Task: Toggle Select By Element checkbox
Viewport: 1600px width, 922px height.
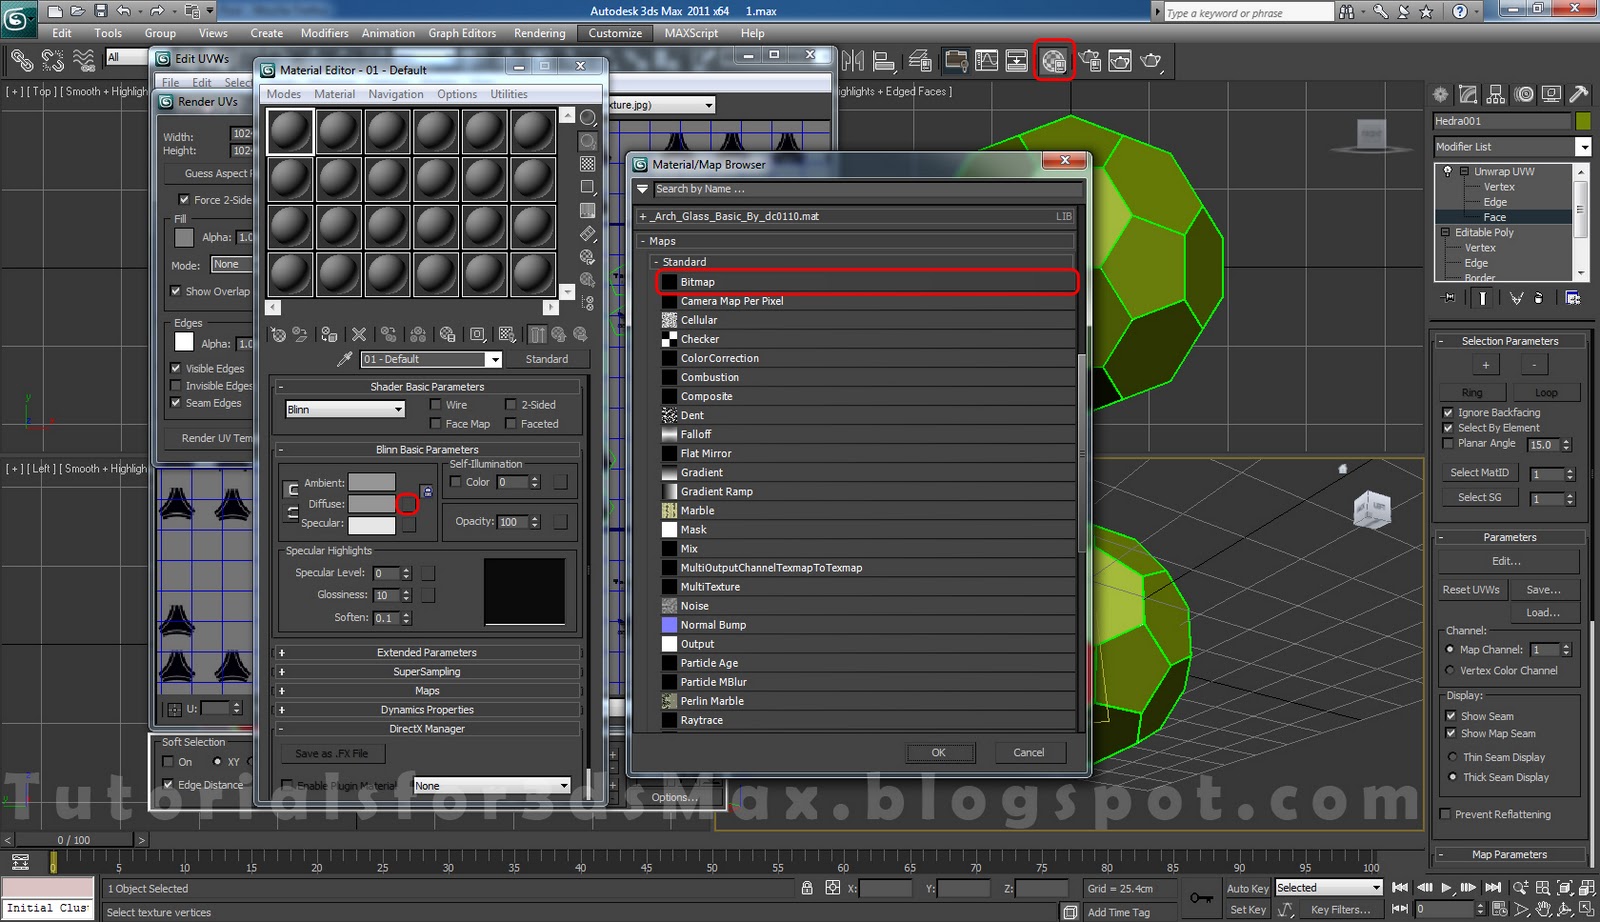Action: [x=1447, y=428]
